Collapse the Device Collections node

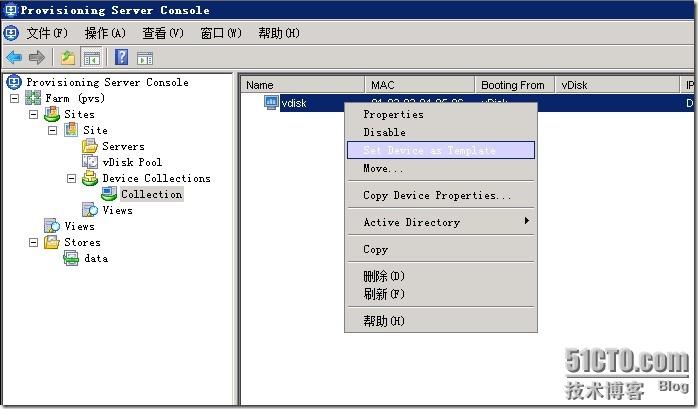[x=71, y=178]
